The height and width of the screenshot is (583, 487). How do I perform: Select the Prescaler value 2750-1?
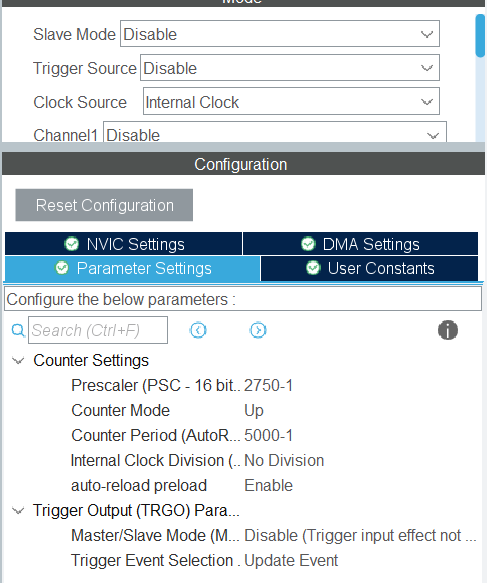pyautogui.click(x=268, y=386)
